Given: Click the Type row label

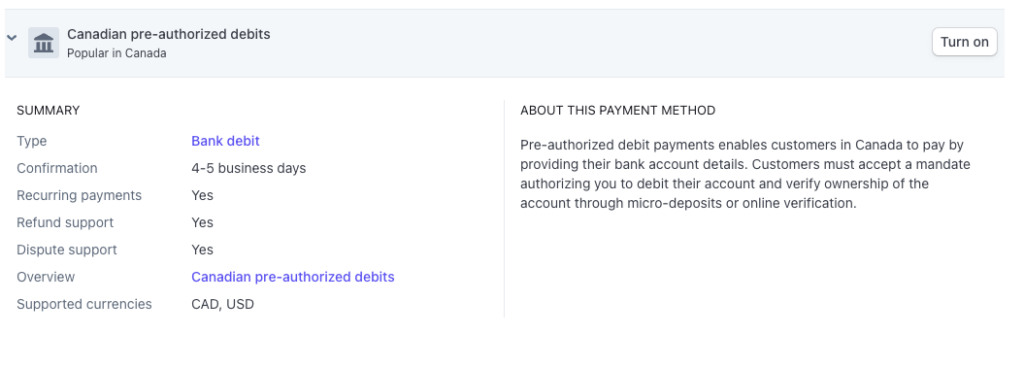Looking at the screenshot, I should tap(31, 141).
